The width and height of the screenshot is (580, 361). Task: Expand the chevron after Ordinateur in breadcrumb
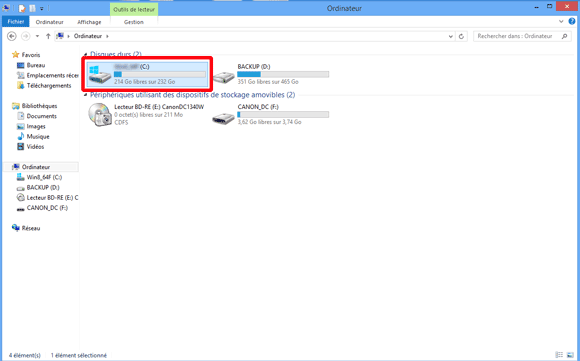(x=107, y=36)
